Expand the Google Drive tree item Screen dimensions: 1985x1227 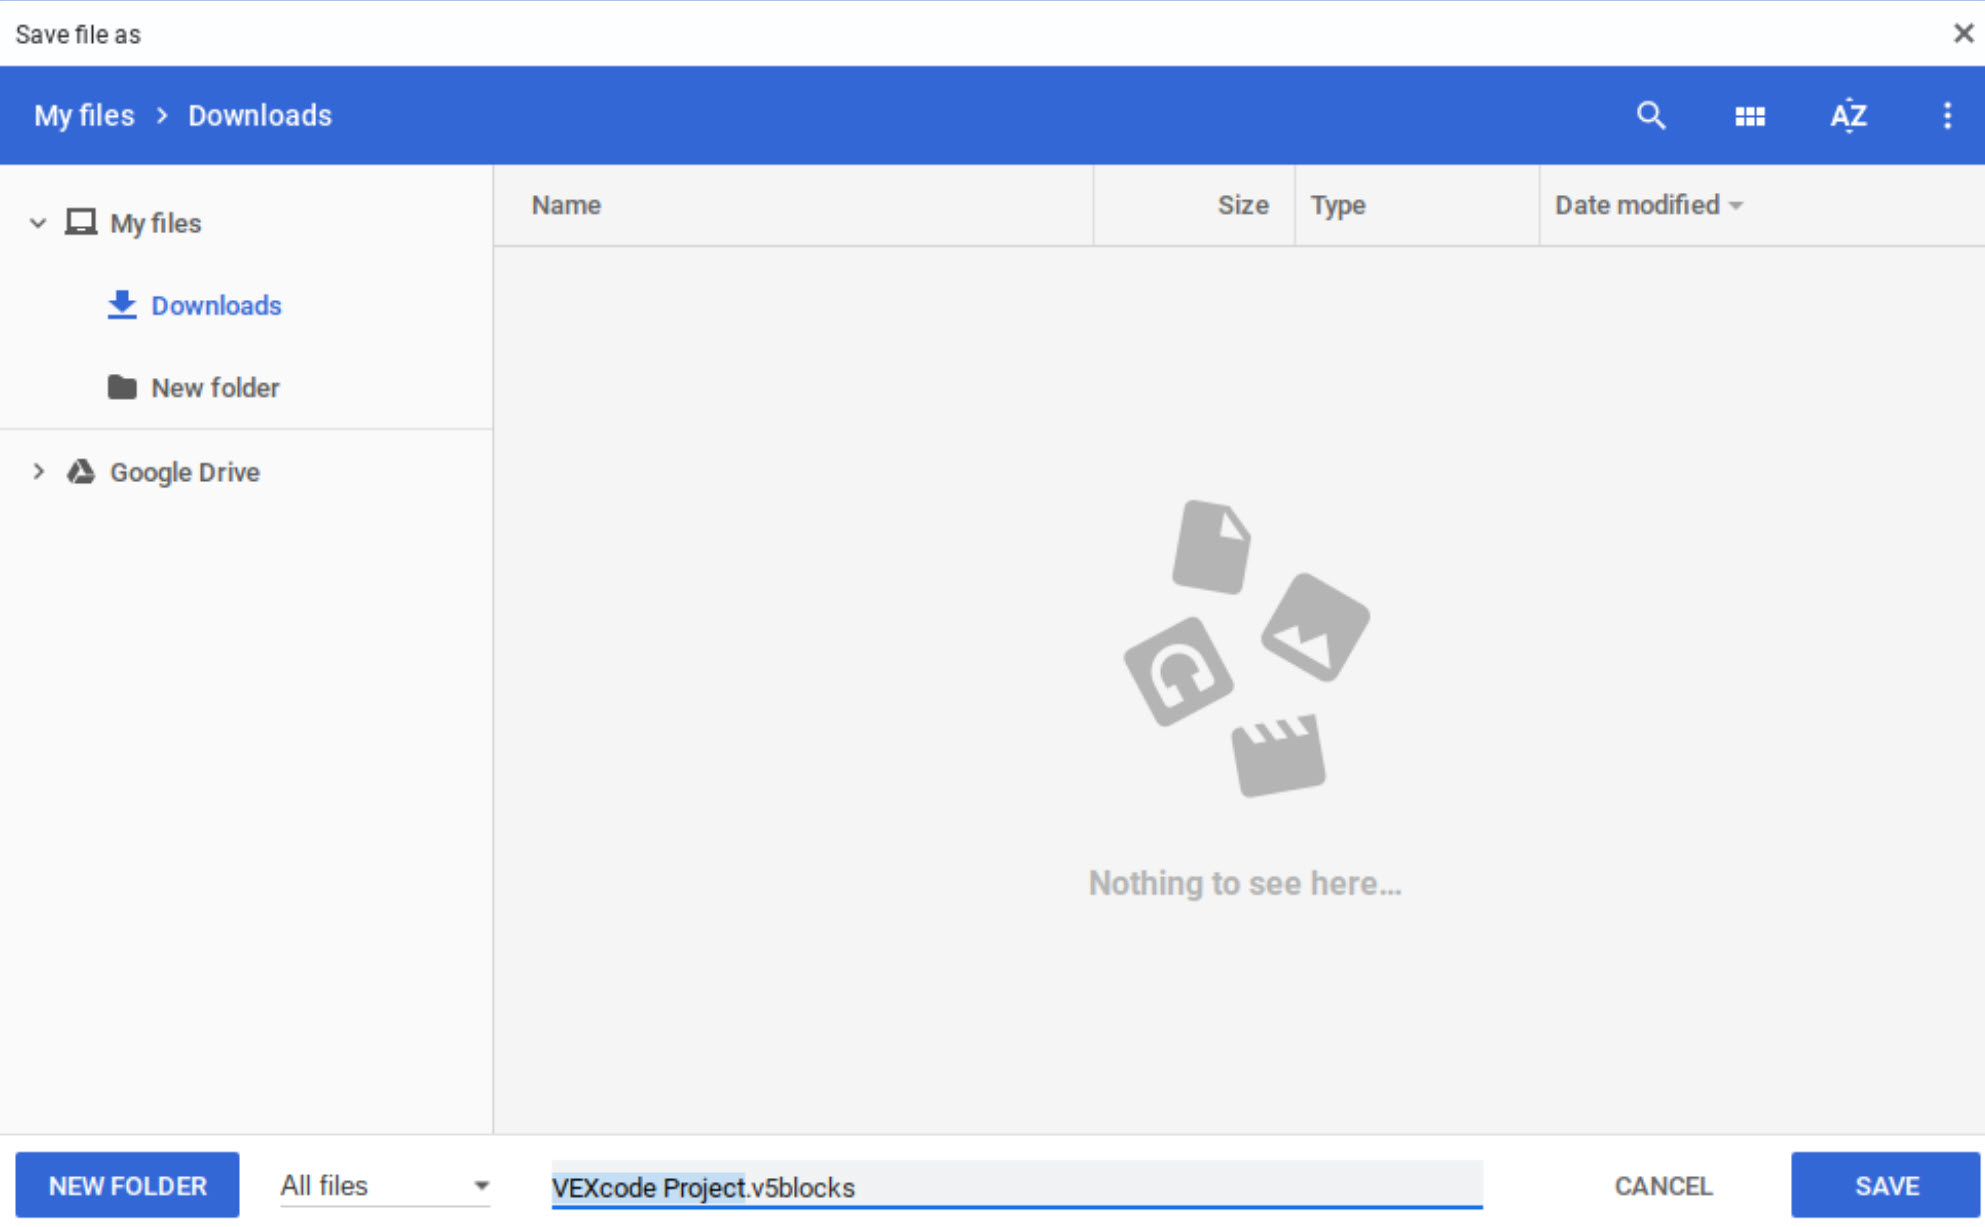(38, 471)
